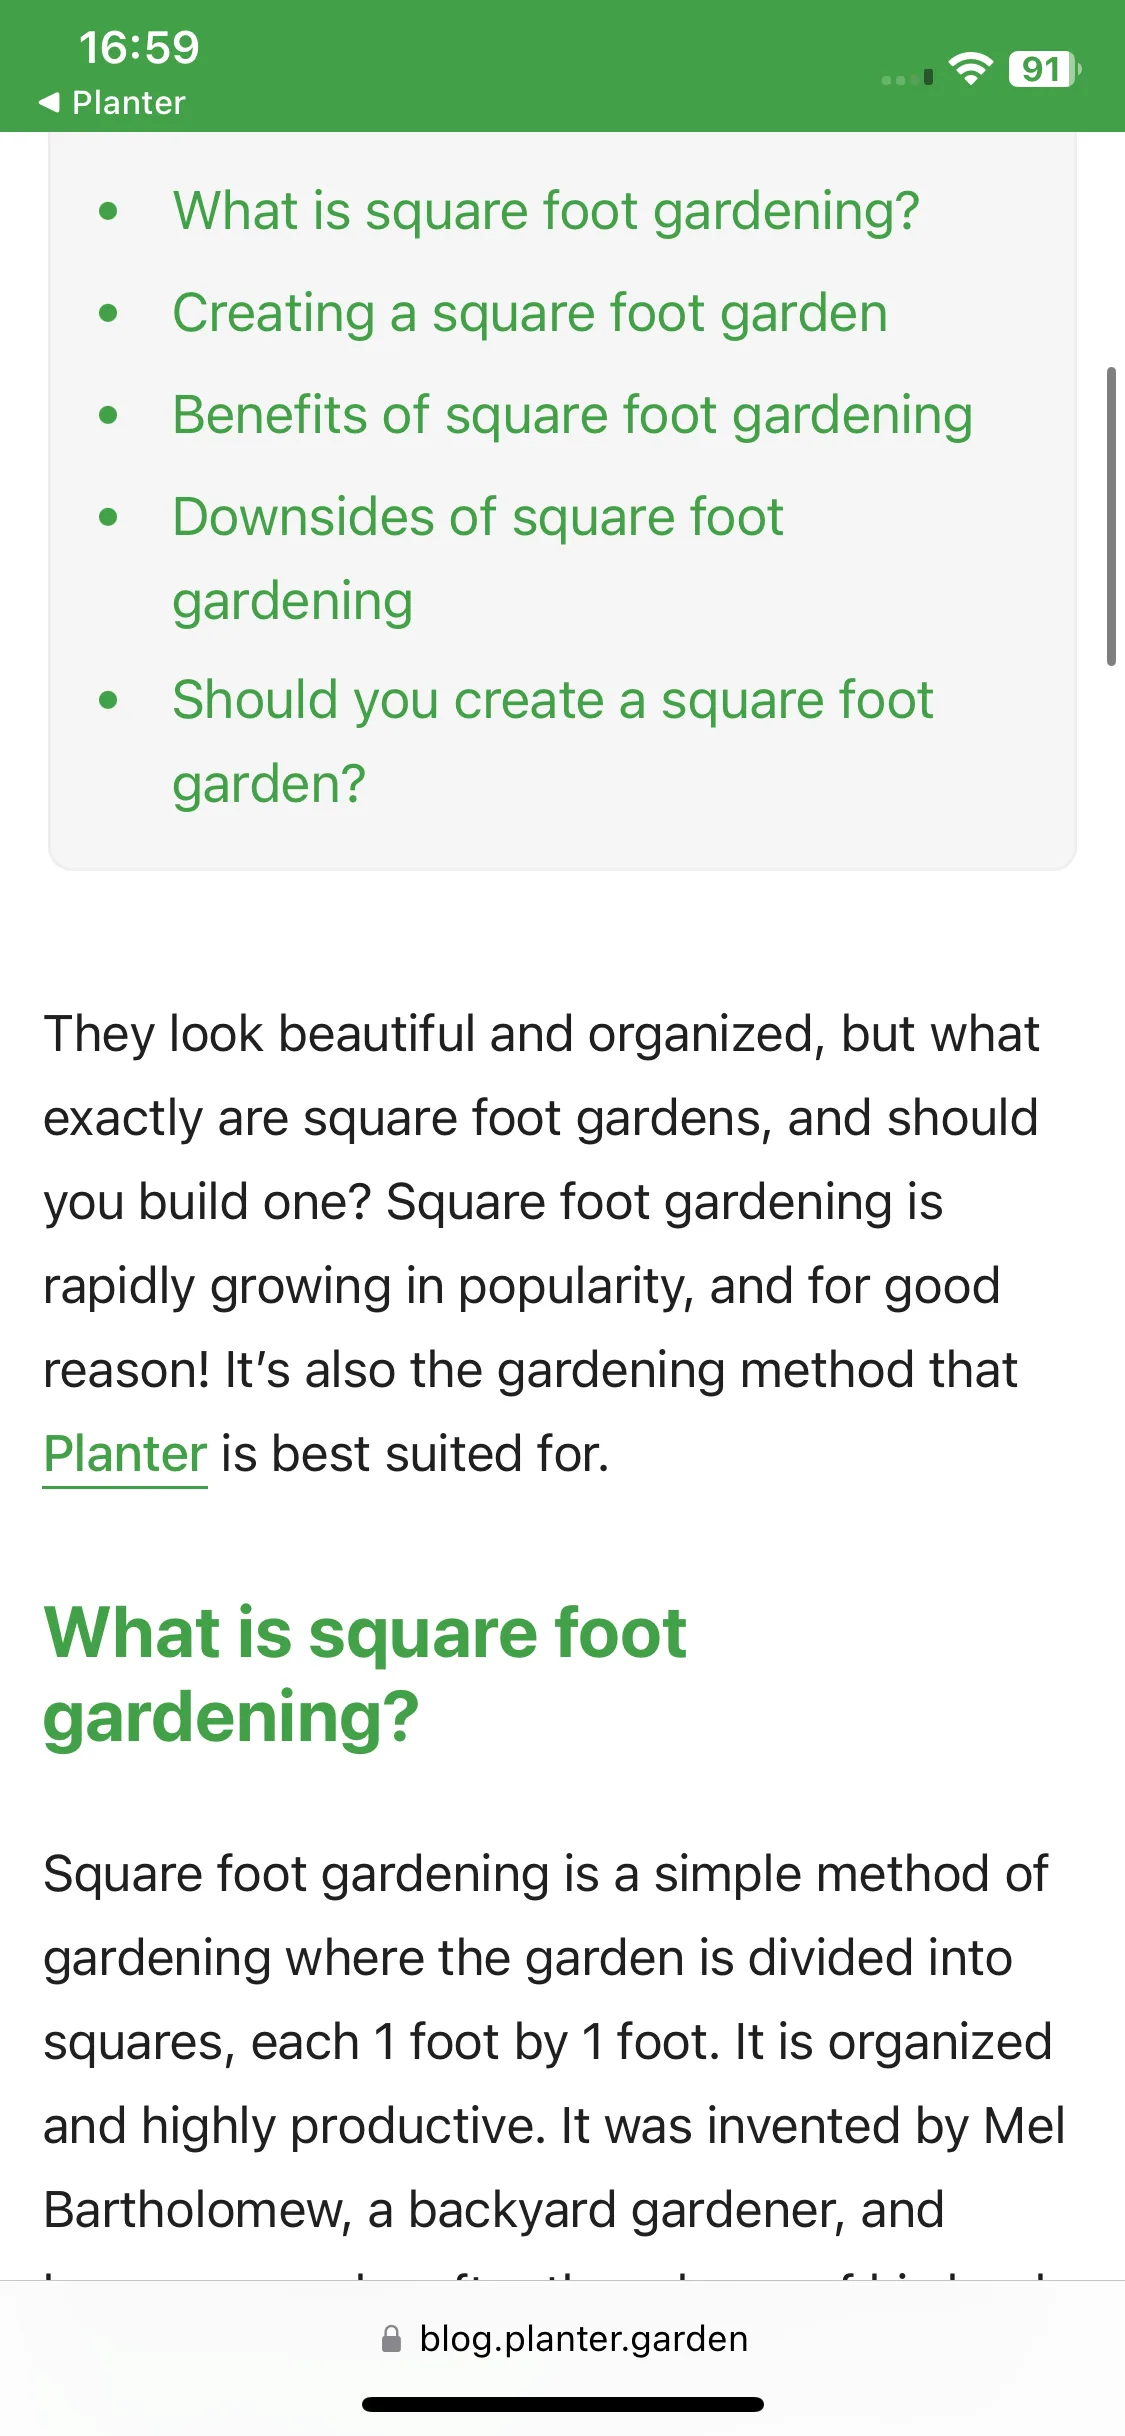
Task: Tap the back arrow to return to Planter
Action: coord(48,102)
